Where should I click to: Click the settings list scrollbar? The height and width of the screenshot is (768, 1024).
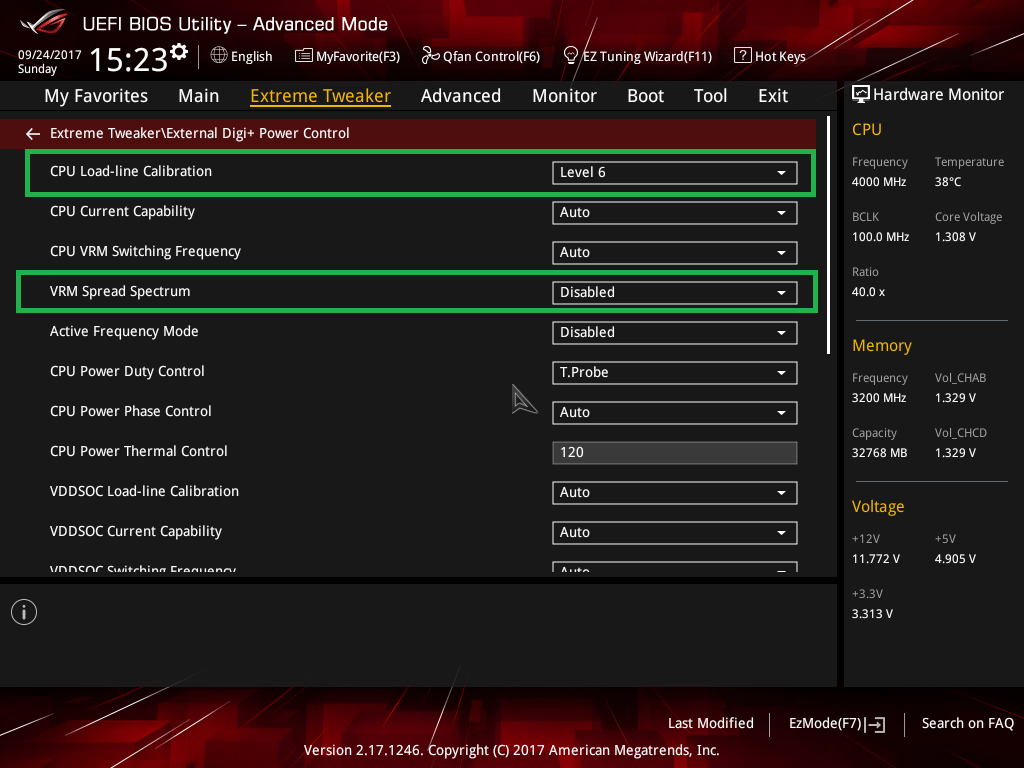[829, 235]
